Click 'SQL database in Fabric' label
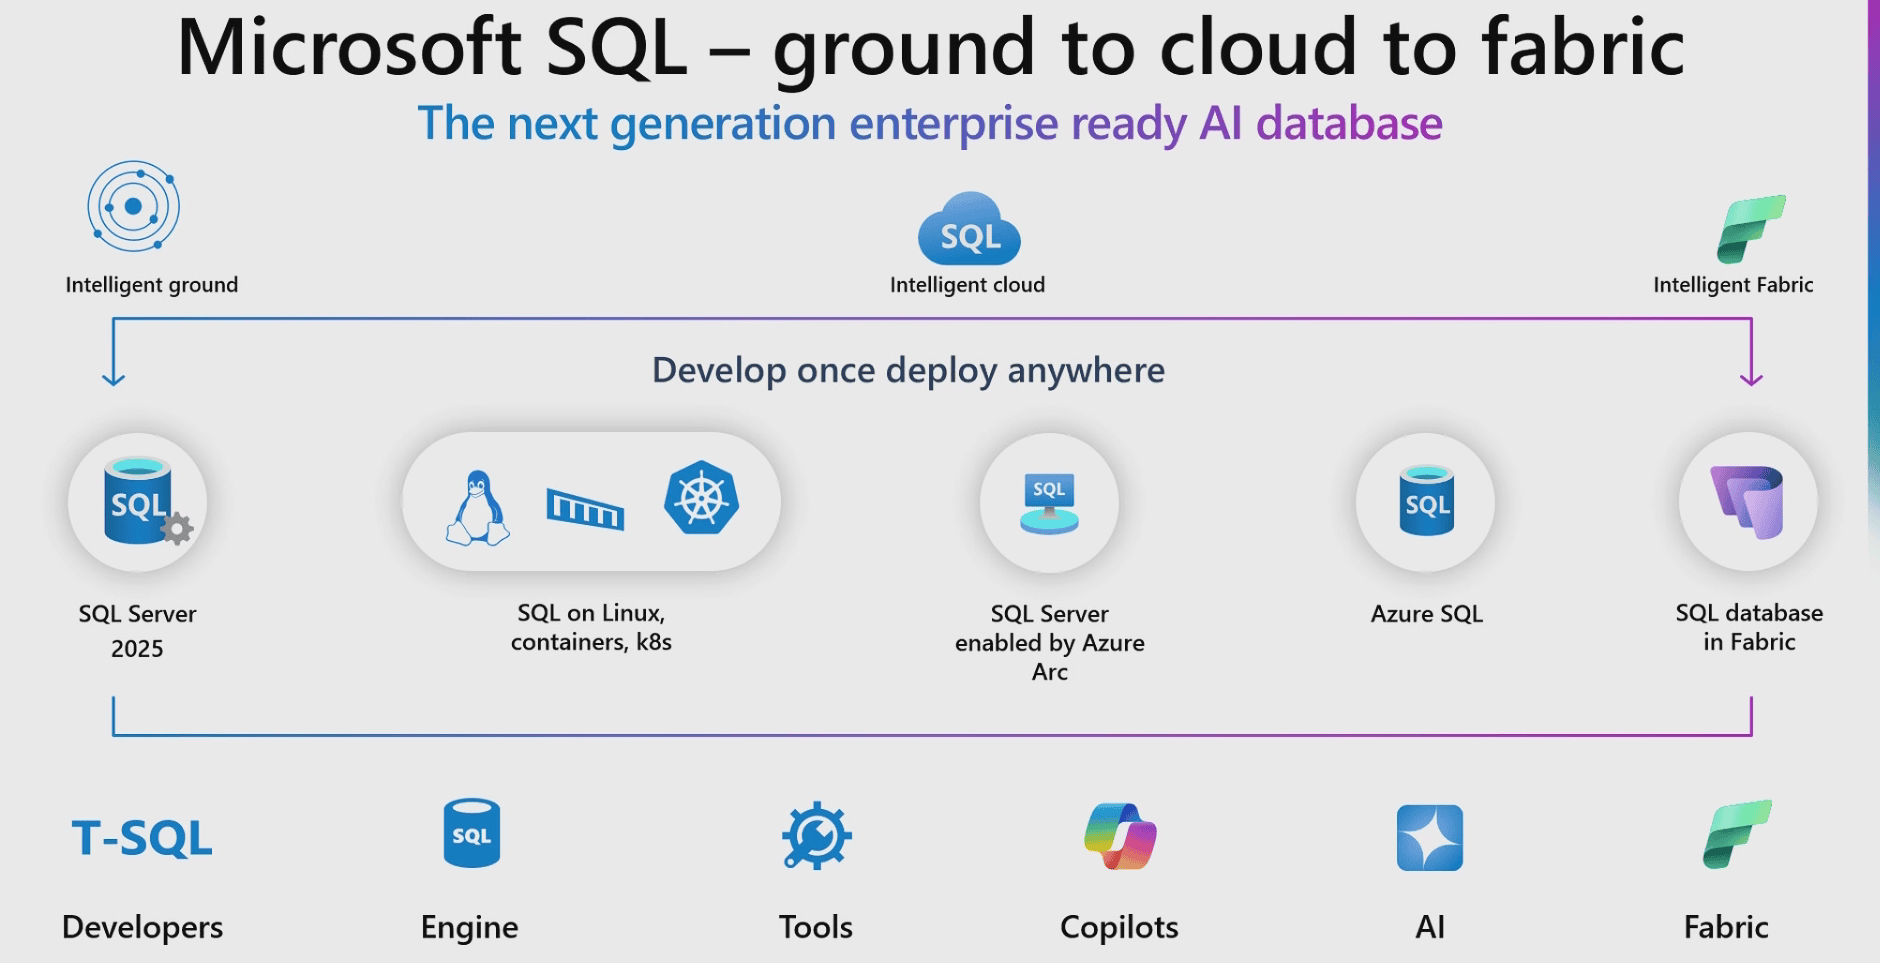 click(x=1749, y=627)
